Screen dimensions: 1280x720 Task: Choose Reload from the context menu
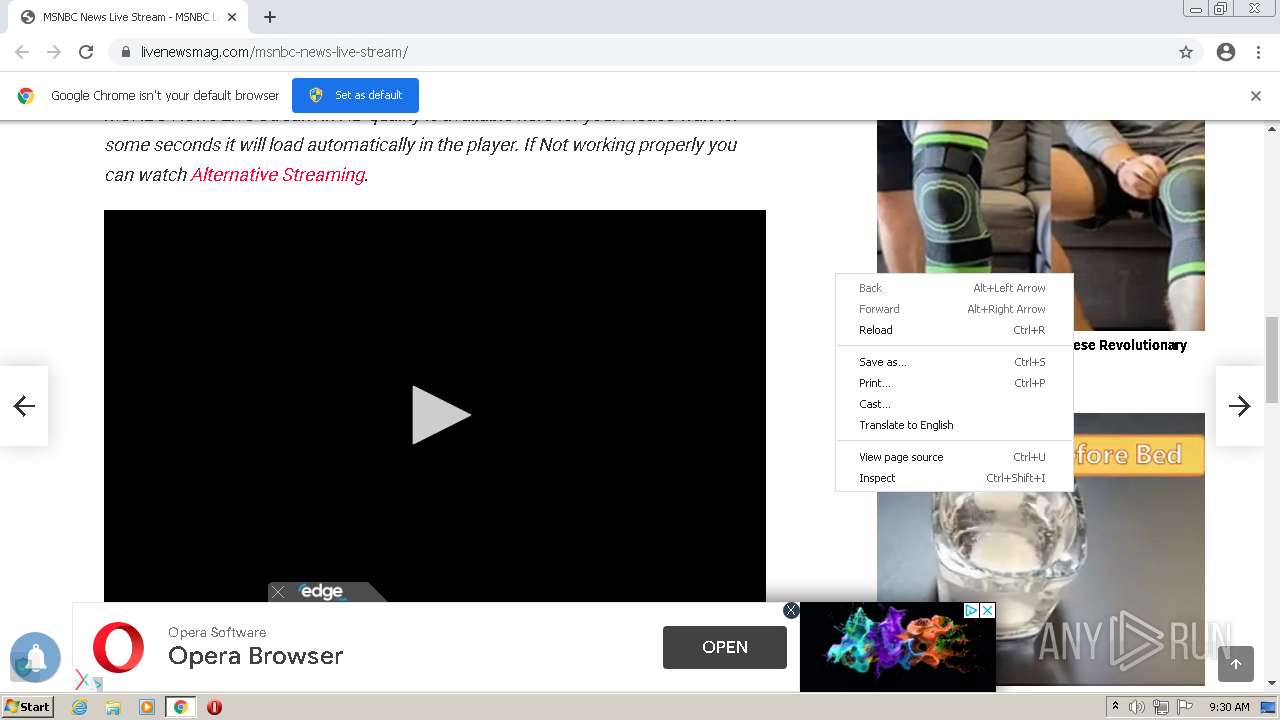point(954,330)
